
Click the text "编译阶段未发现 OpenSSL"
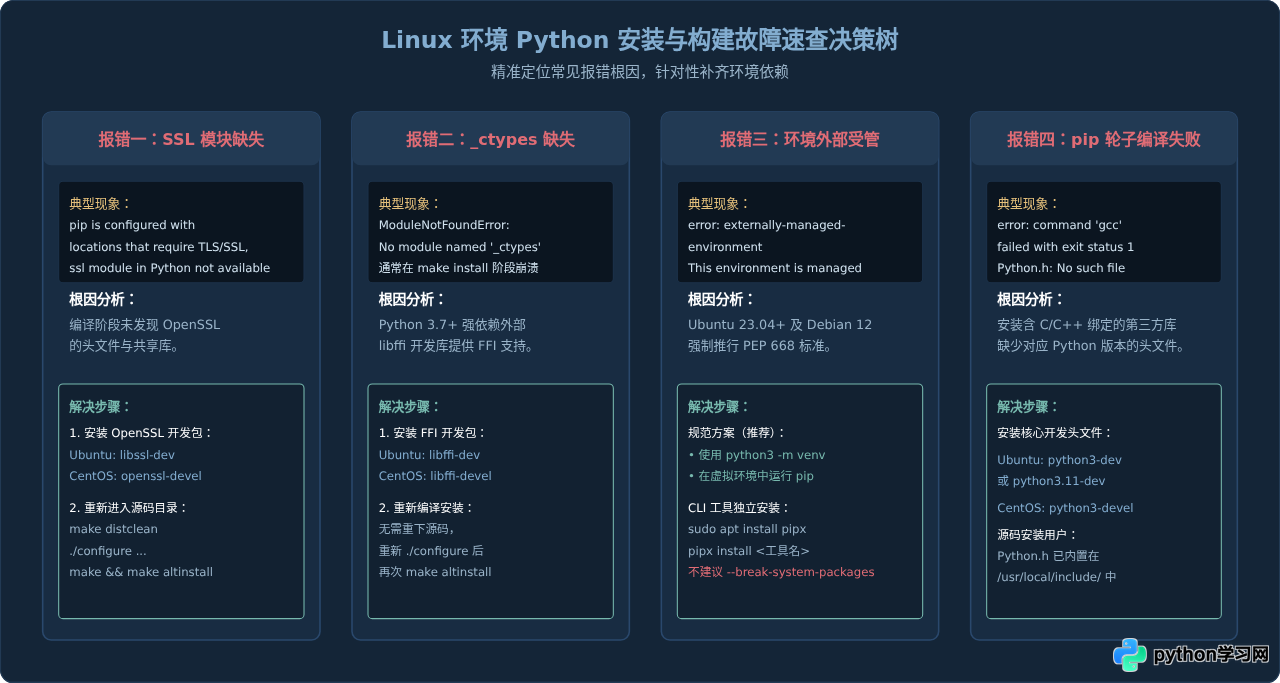(x=145, y=325)
